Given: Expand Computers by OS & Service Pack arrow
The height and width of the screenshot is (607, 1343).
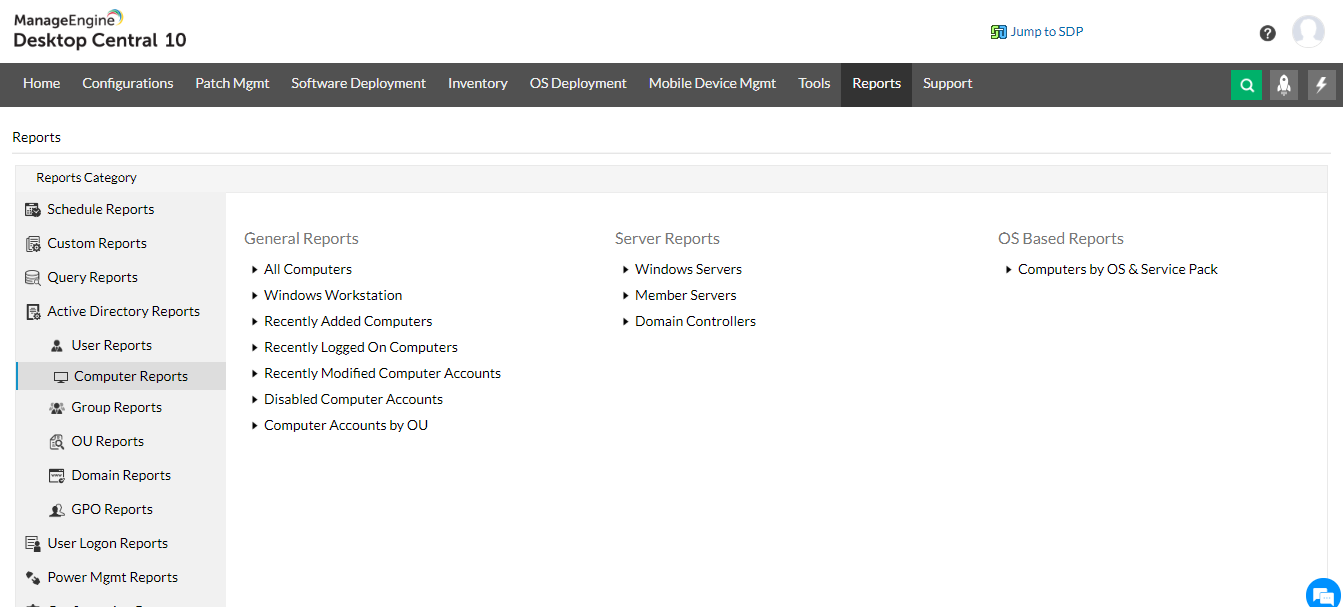Looking at the screenshot, I should click(x=1009, y=270).
